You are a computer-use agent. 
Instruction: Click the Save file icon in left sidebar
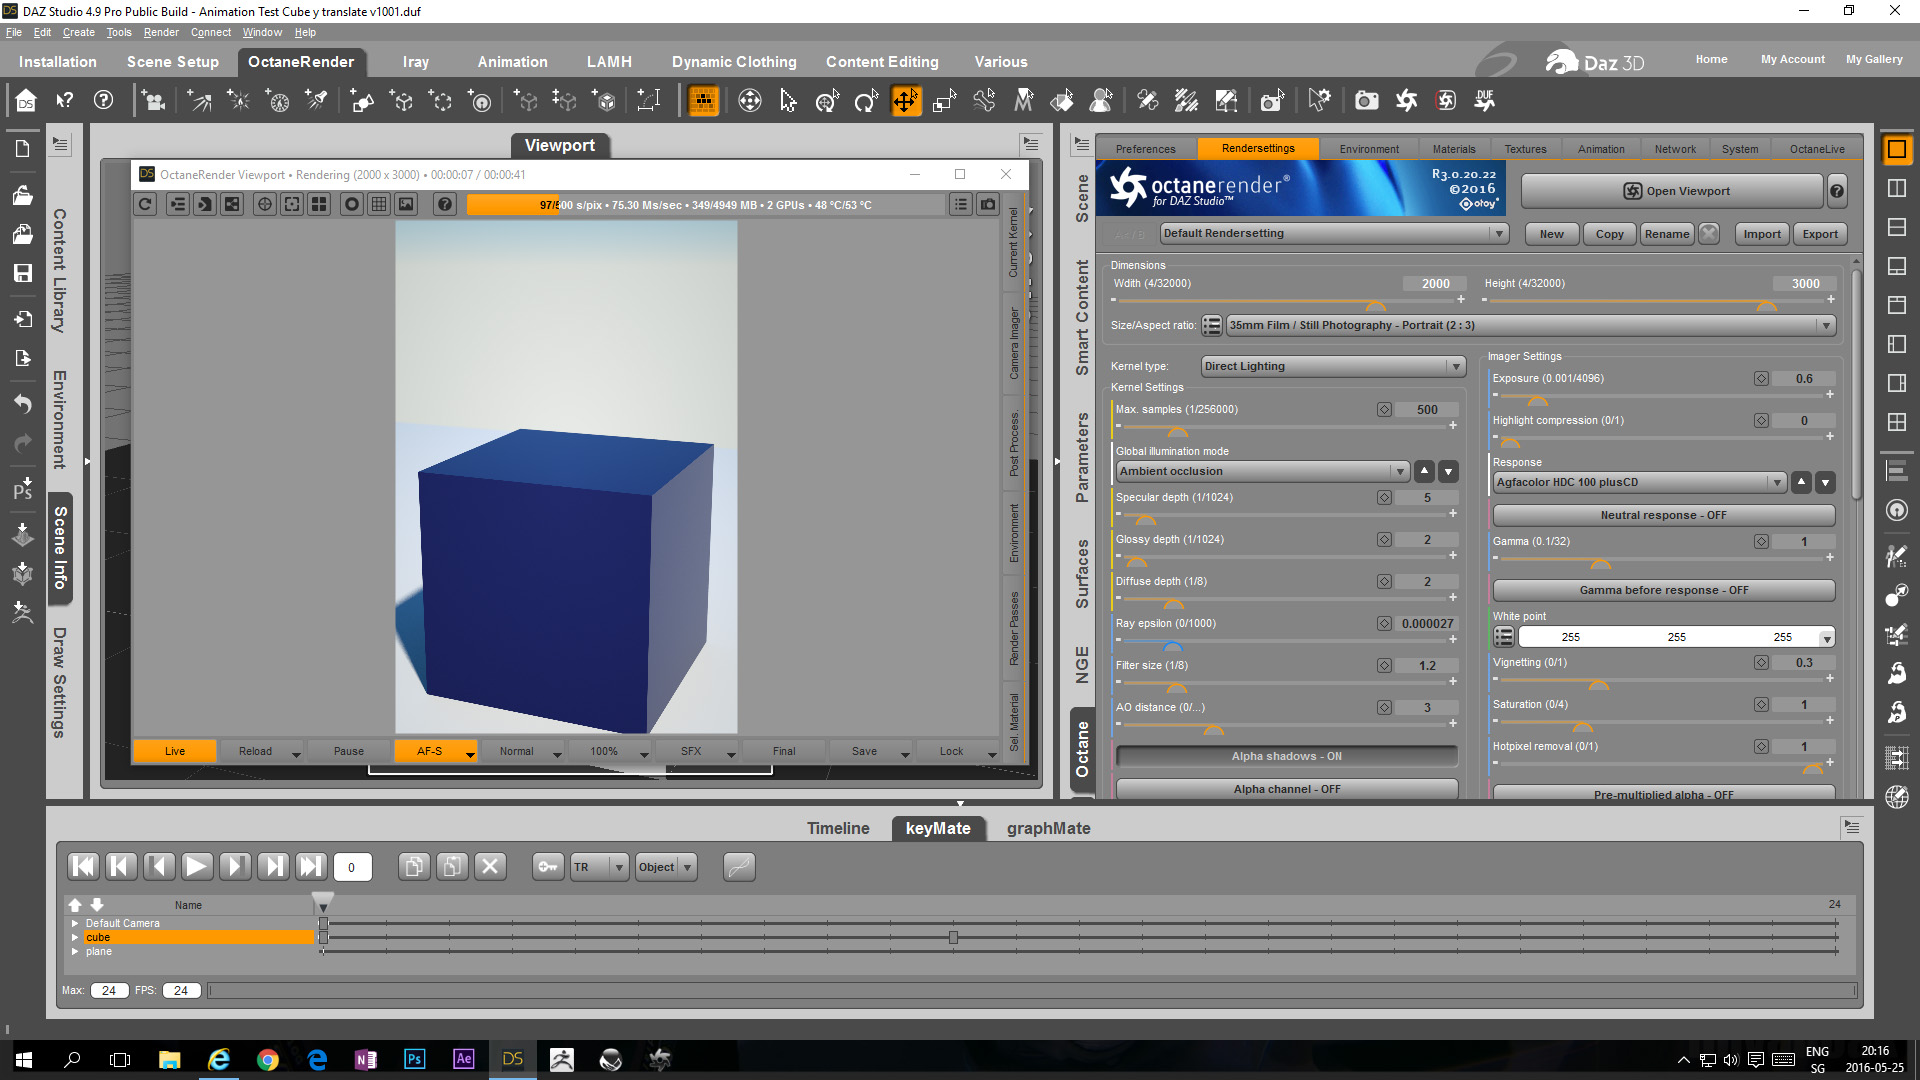click(x=22, y=273)
